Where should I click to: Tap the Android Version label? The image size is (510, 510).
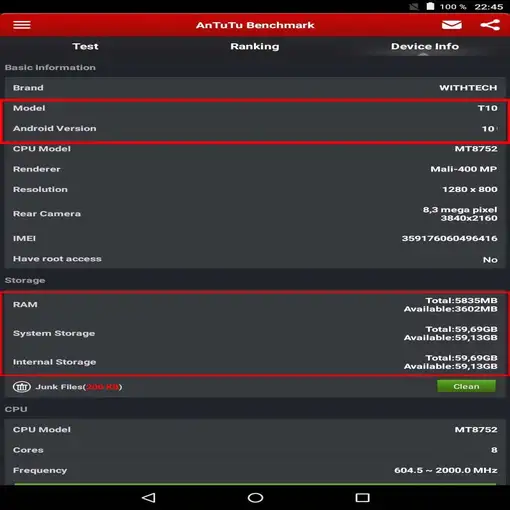click(x=55, y=128)
